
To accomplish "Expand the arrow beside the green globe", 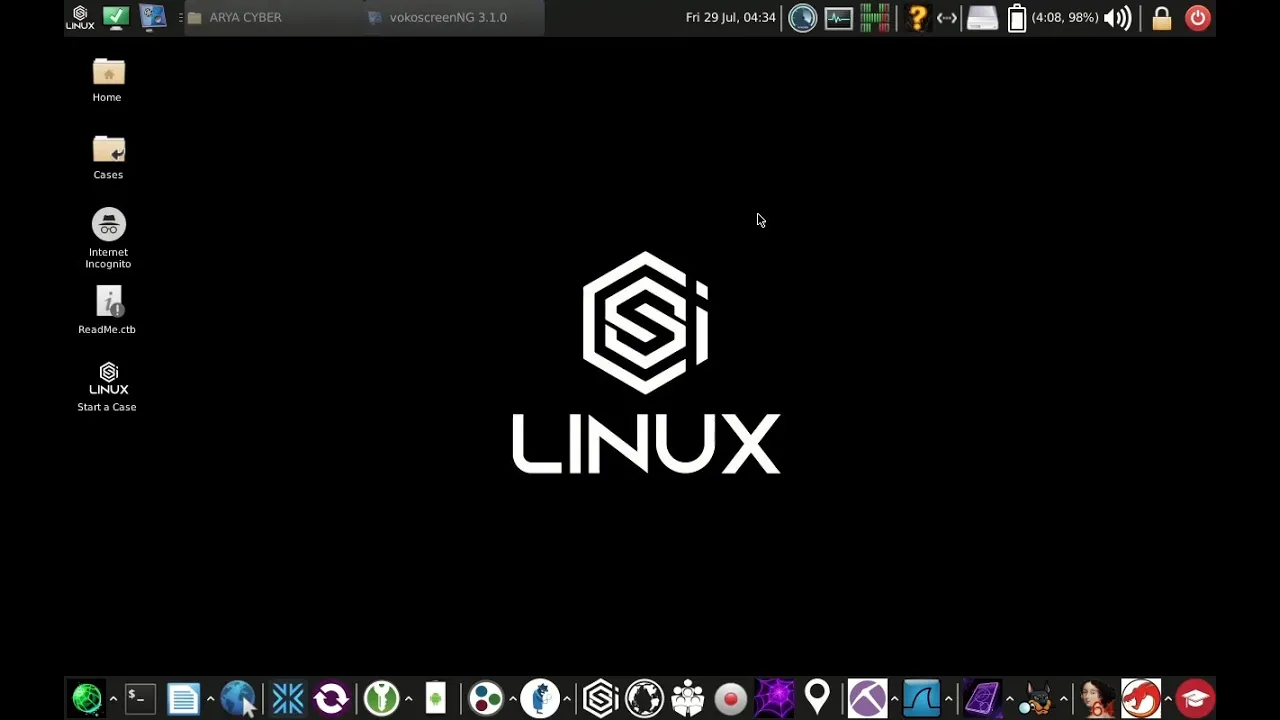I will [x=113, y=698].
